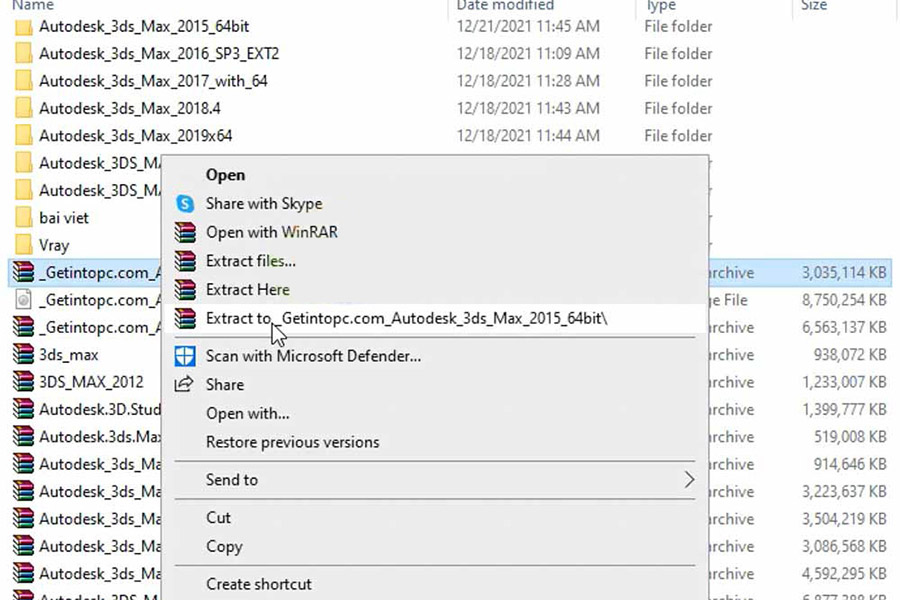Click WinRAR icon beside Extract to entry

coord(185,319)
